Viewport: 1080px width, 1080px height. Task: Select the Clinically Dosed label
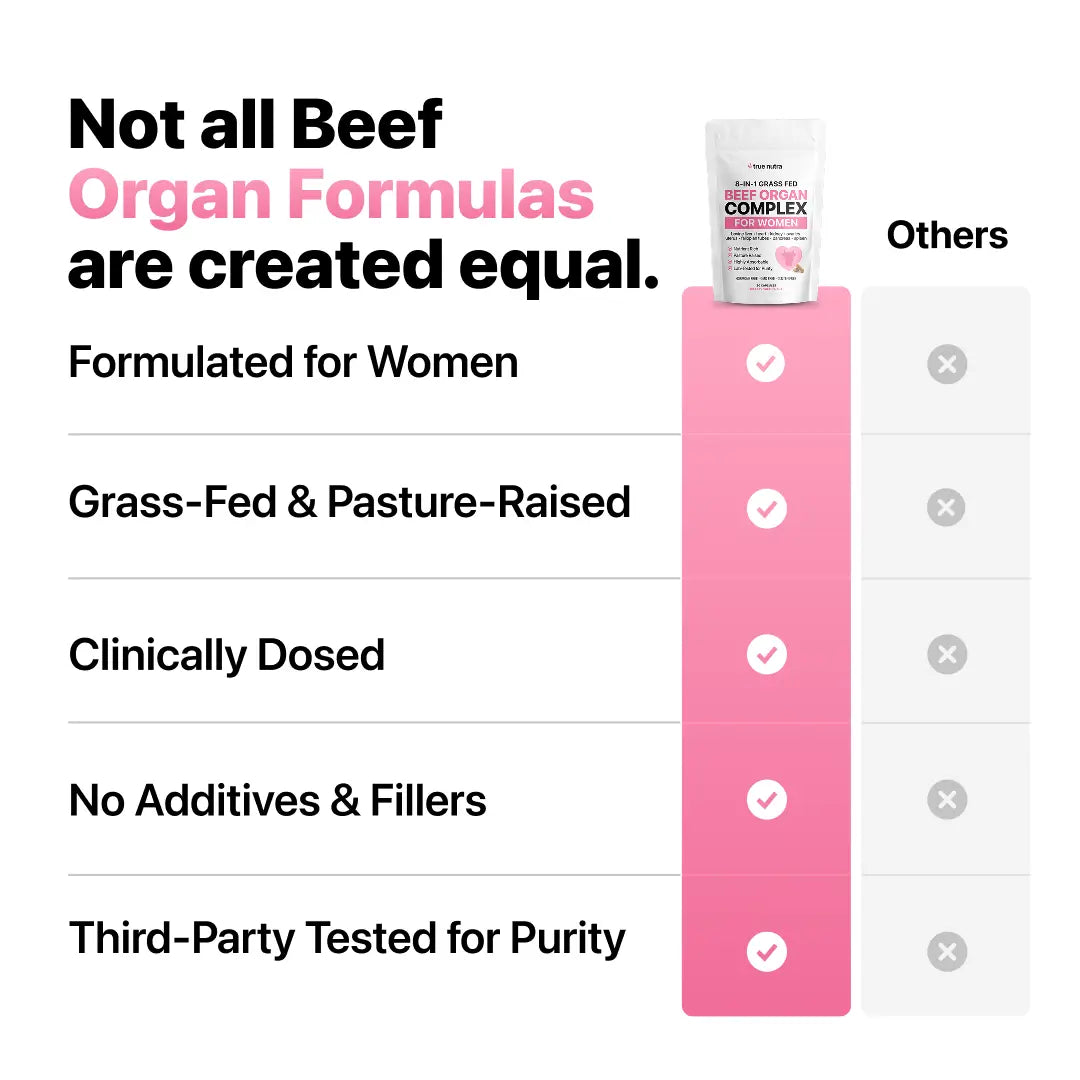(227, 655)
